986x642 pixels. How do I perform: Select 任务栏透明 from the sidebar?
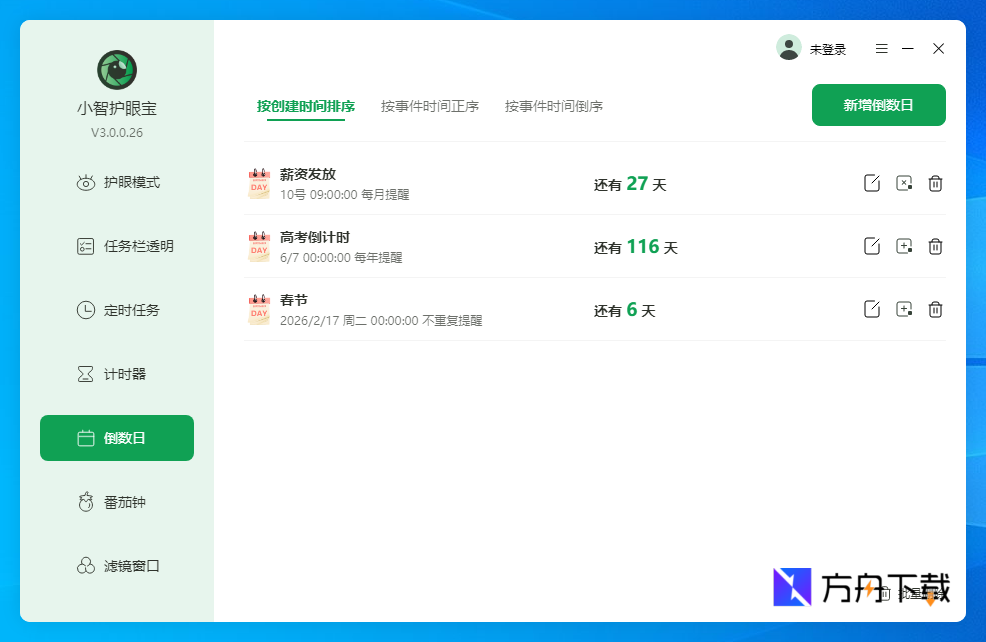pos(116,246)
